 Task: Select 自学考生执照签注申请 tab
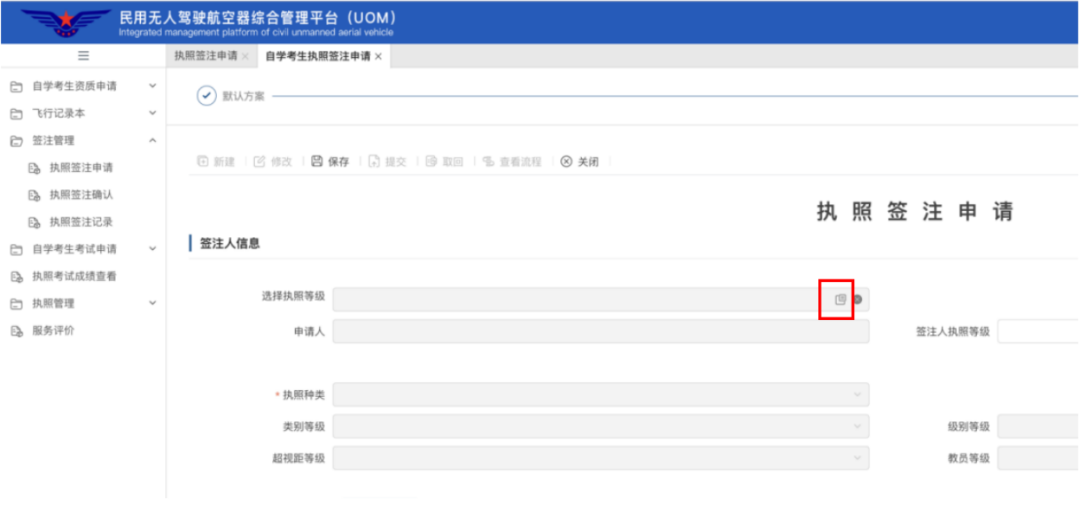tap(318, 57)
